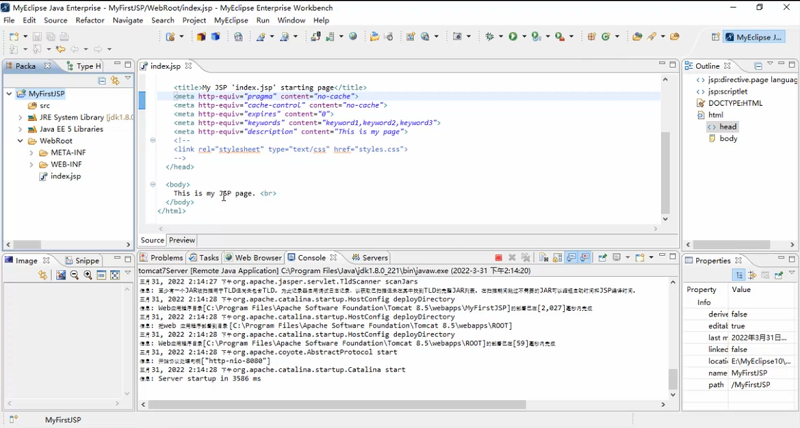Expand the JRE System Library node
Viewport: 800px width, 428px height.
[20, 117]
